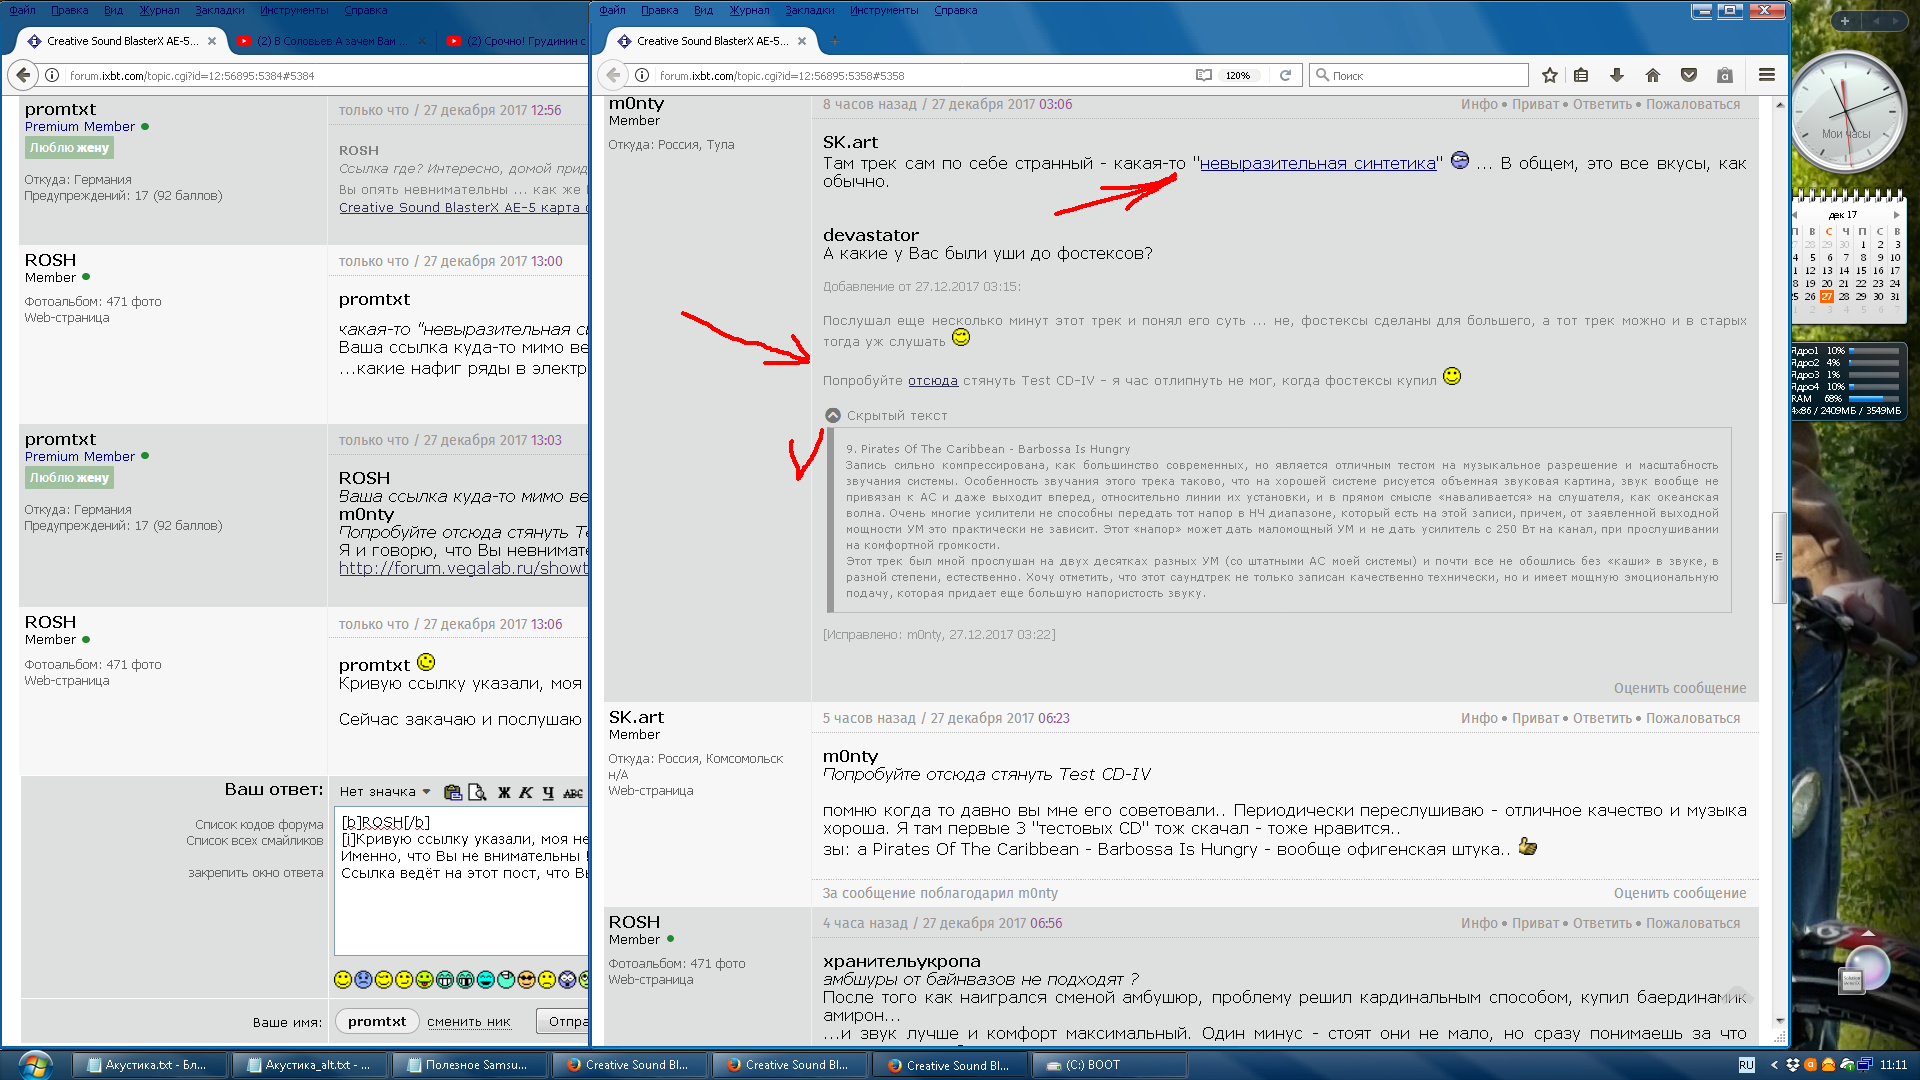
Task: Collapse the Скрытый текст spoiler block
Action: (832, 415)
